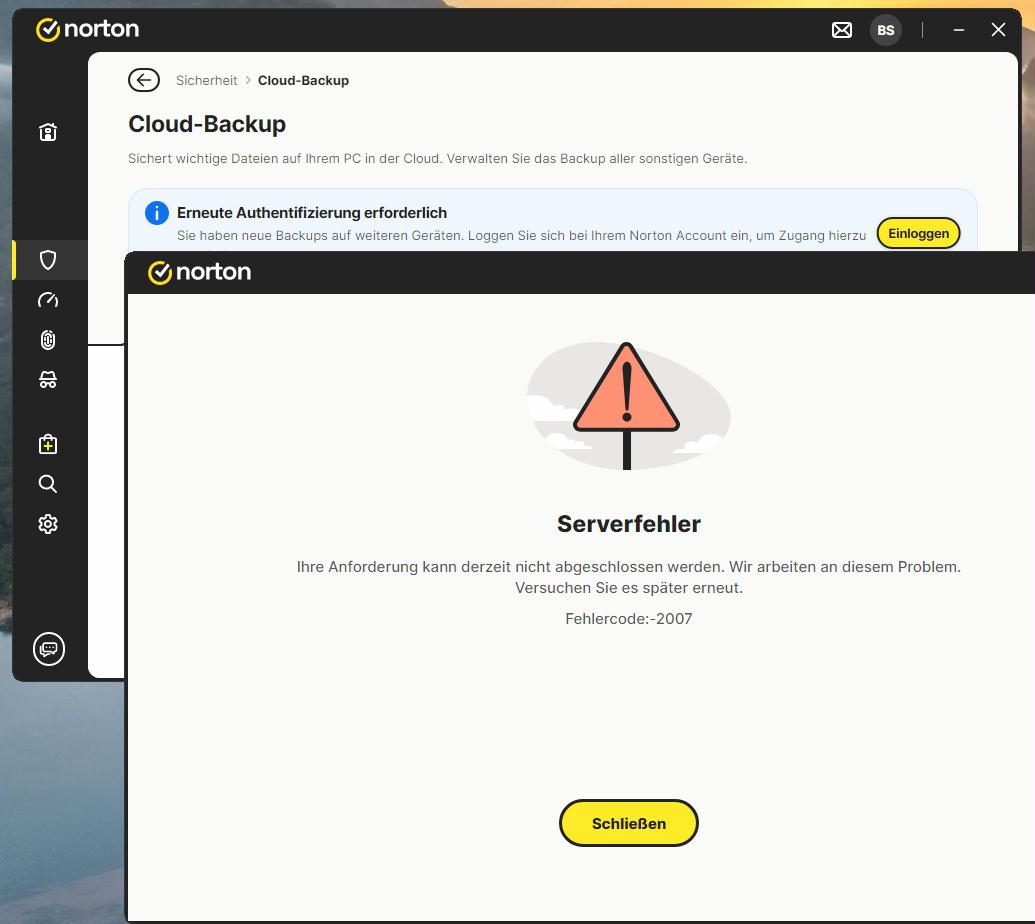Click the Cloud-Backup breadcrumb item
The width and height of the screenshot is (1035, 924).
303,80
